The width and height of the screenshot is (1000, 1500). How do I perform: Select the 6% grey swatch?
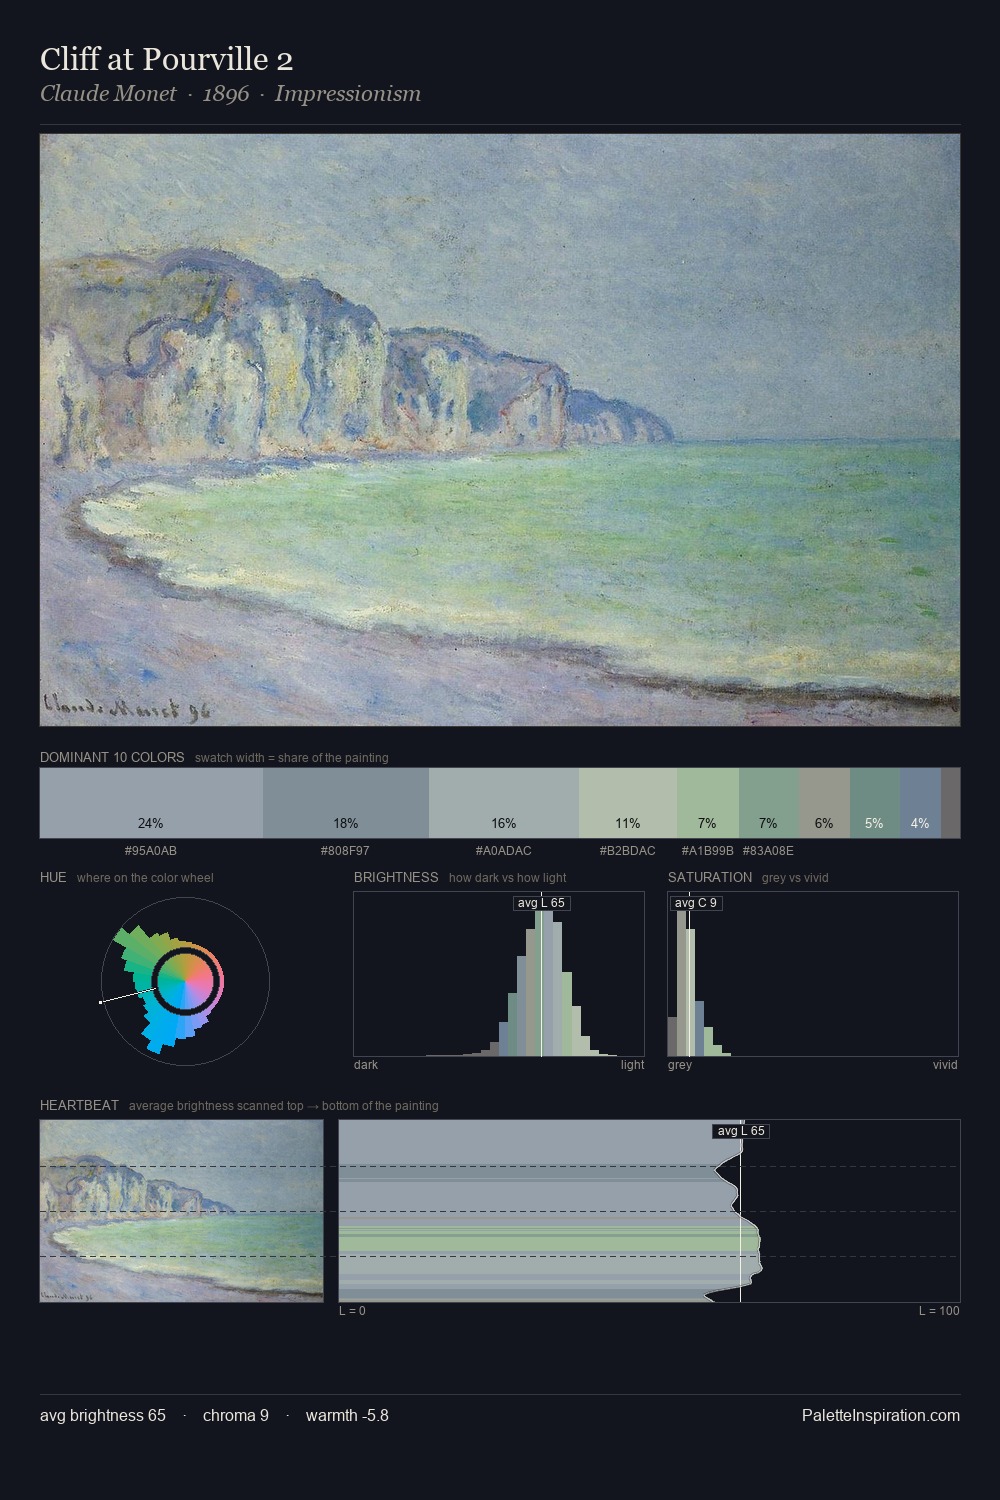click(824, 803)
